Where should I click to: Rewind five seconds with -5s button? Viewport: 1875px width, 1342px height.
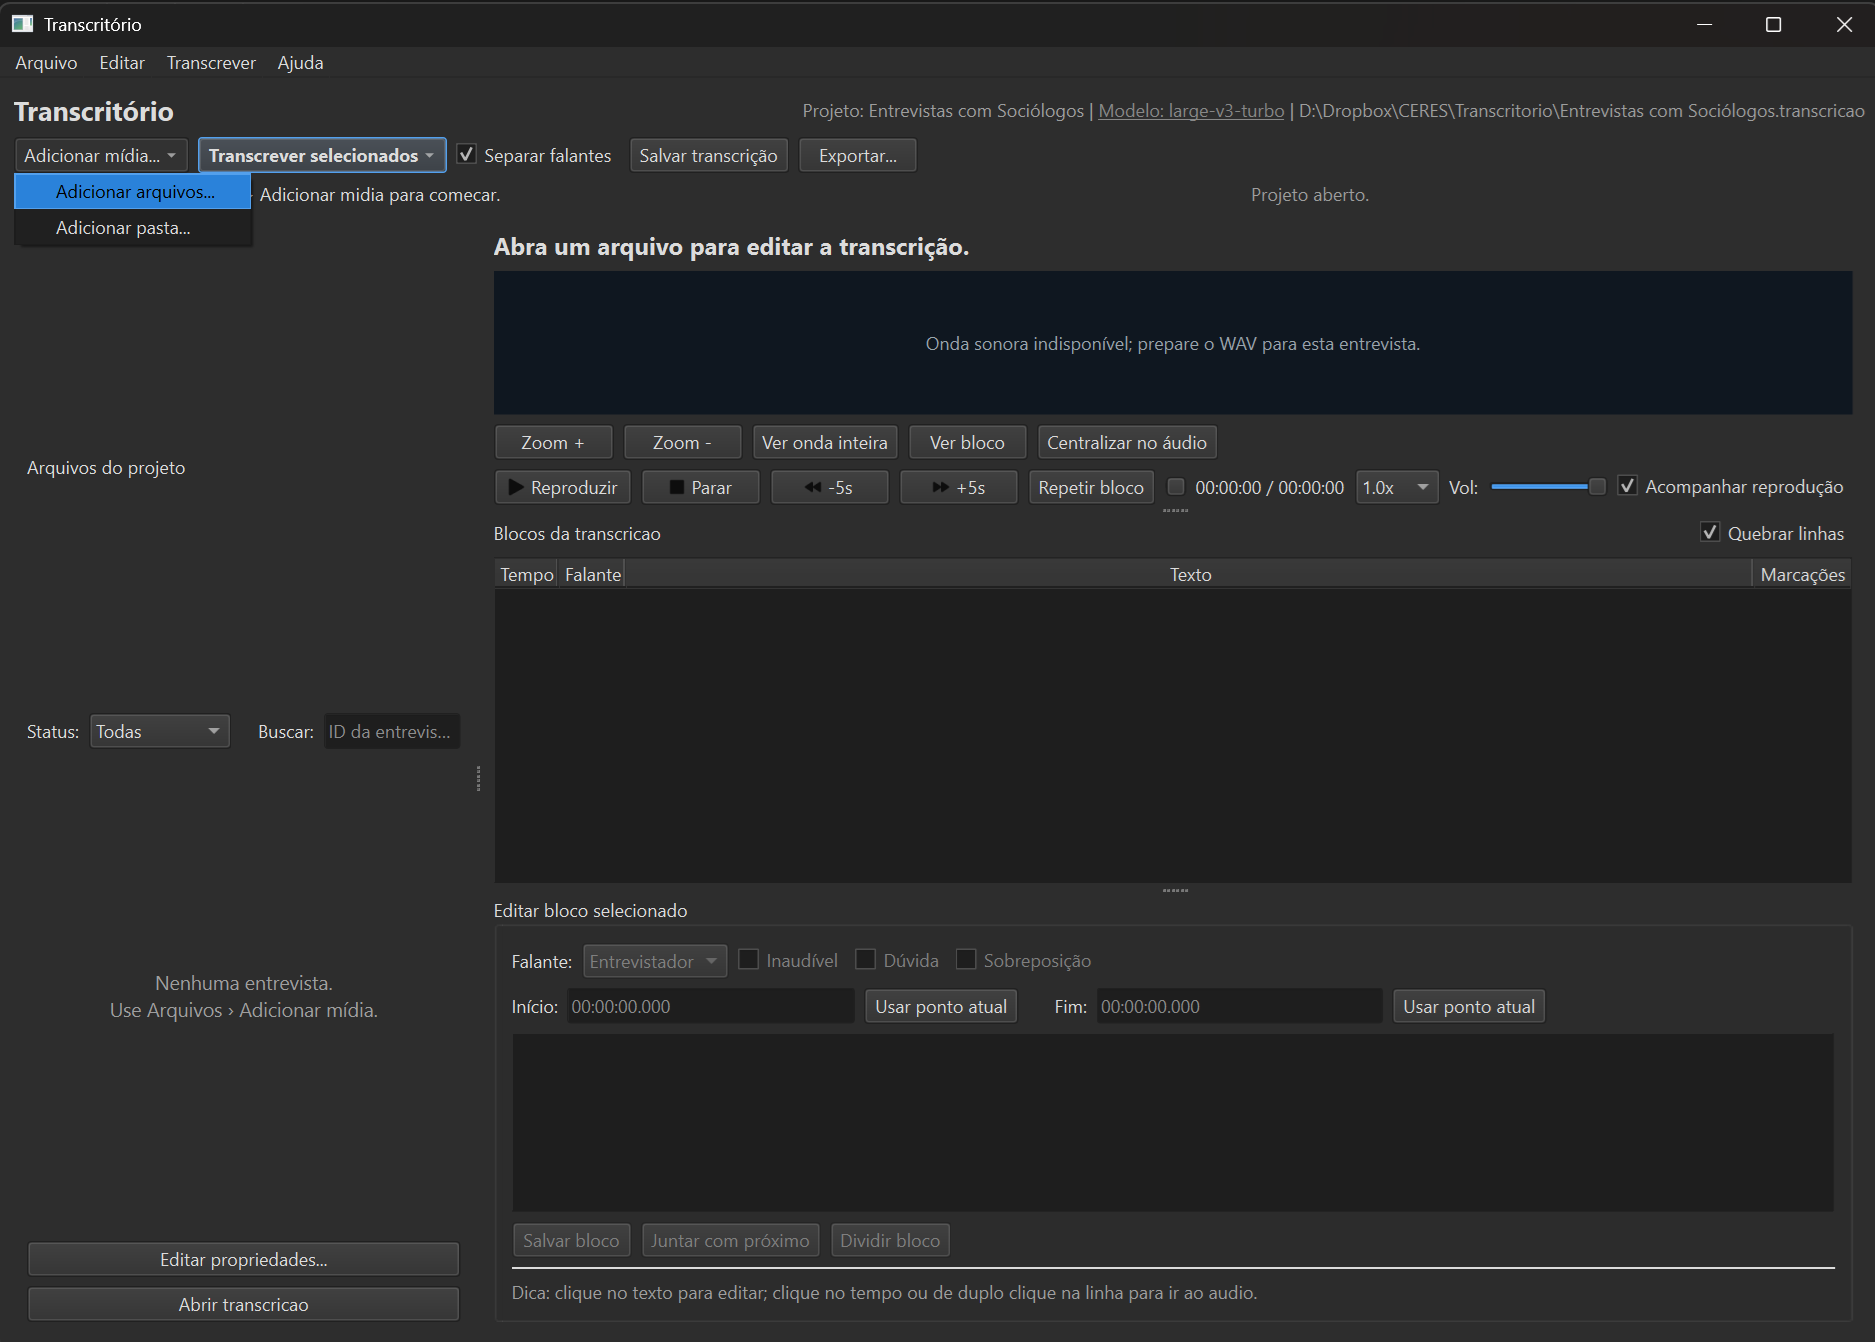(x=829, y=487)
